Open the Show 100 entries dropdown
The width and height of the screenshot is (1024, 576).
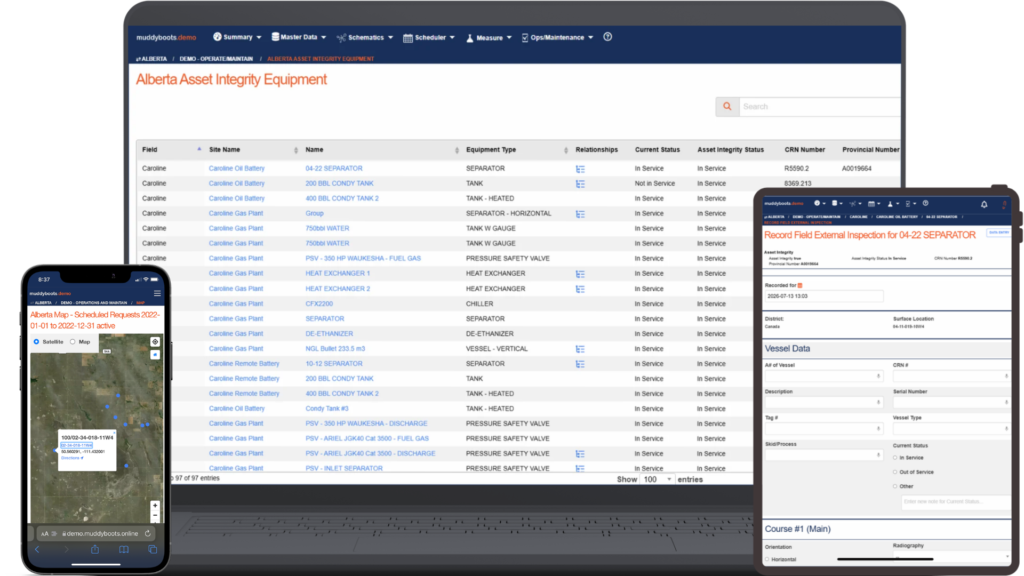(x=657, y=479)
